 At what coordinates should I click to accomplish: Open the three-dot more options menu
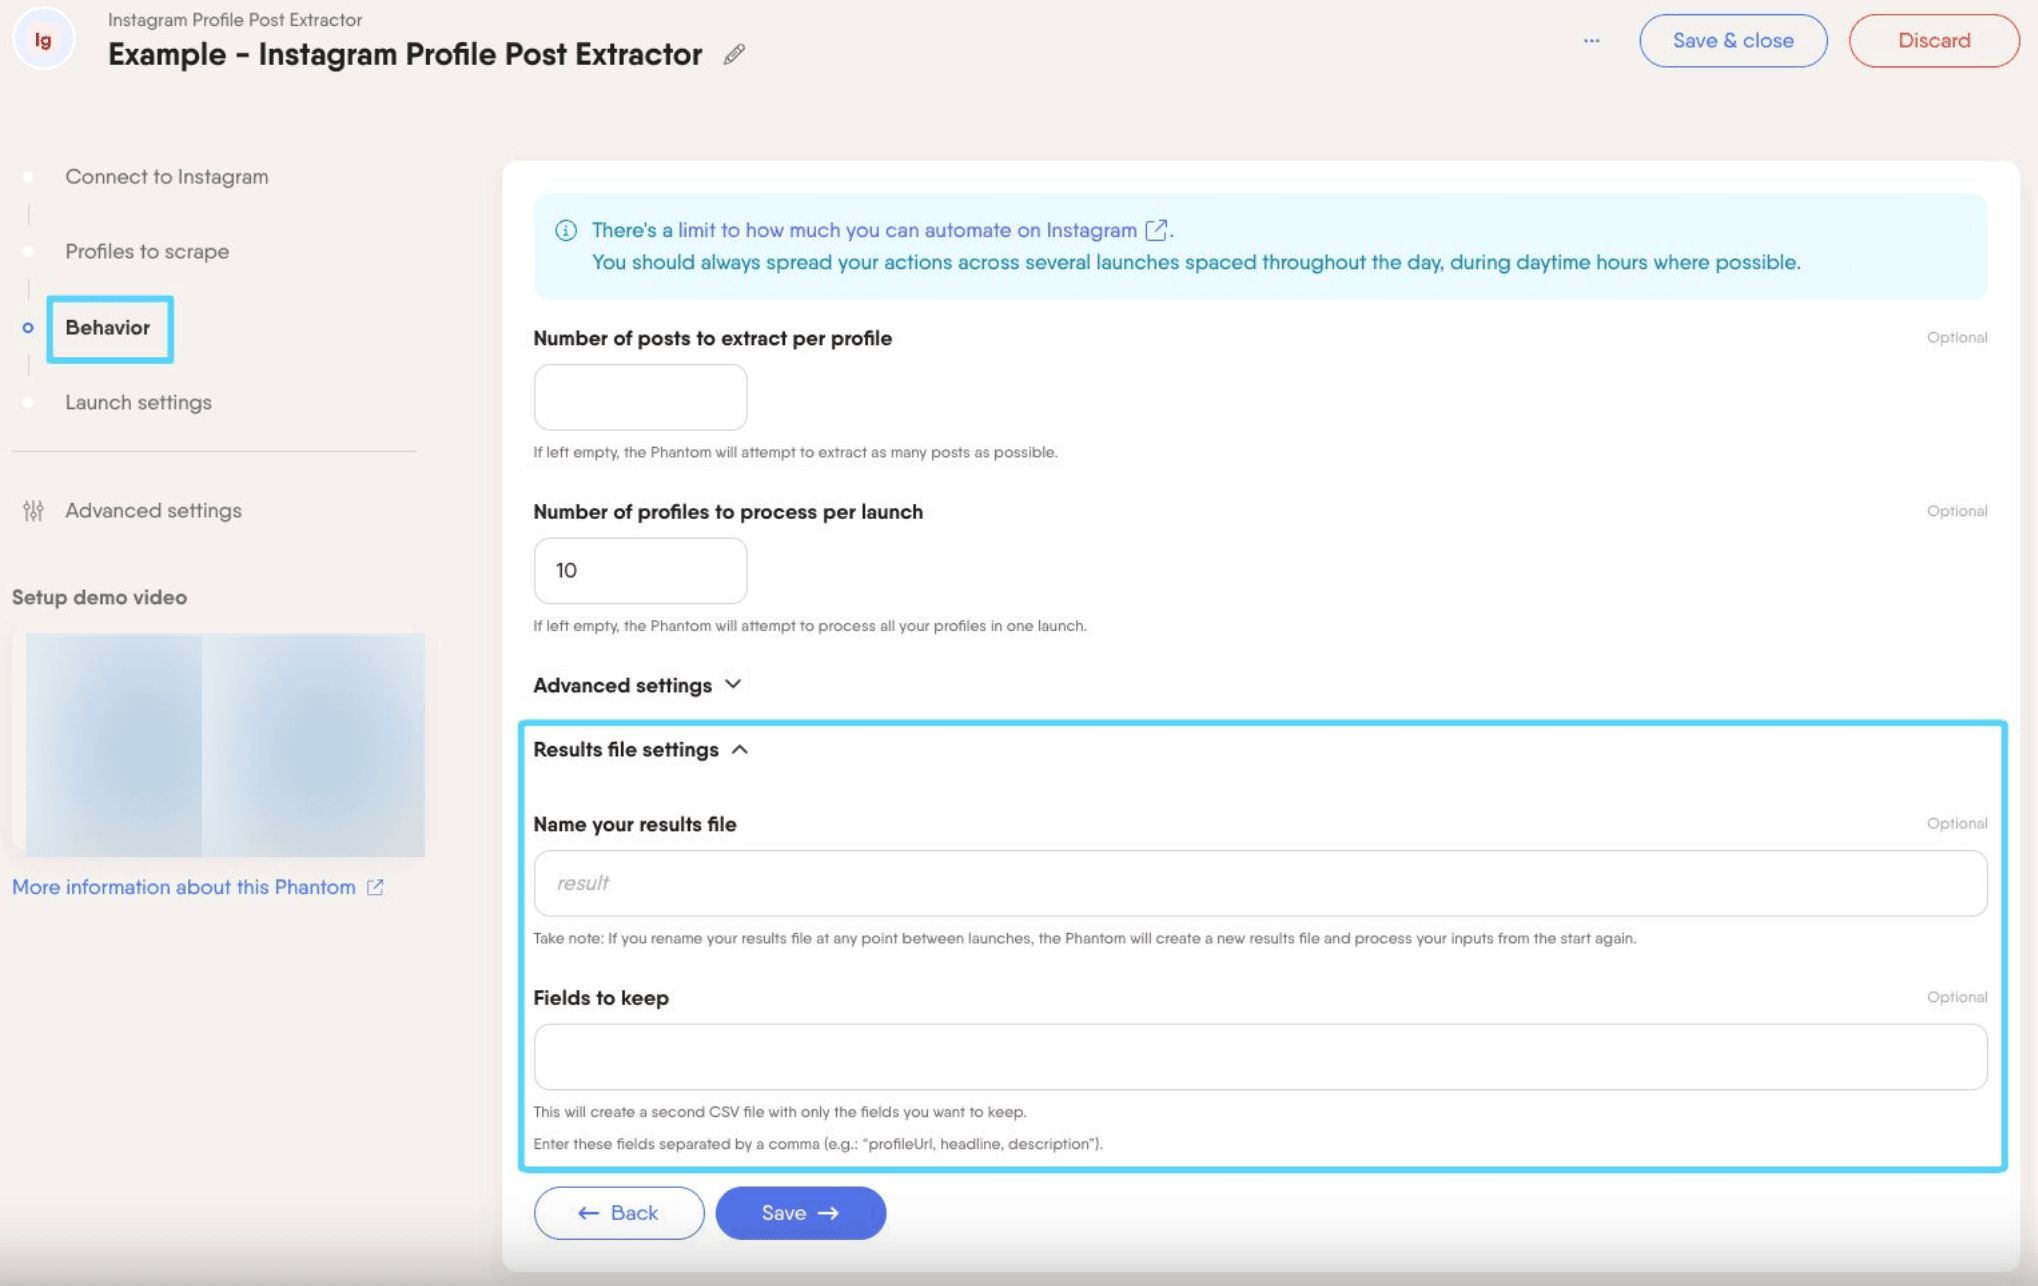tap(1591, 41)
